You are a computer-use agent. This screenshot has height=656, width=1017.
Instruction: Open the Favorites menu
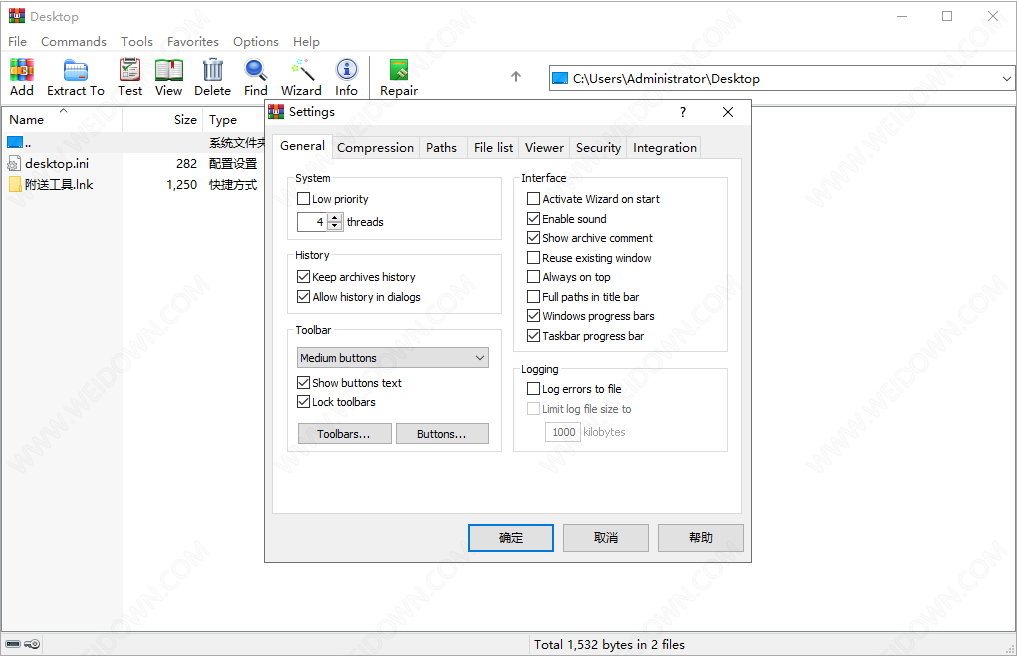pyautogui.click(x=193, y=42)
